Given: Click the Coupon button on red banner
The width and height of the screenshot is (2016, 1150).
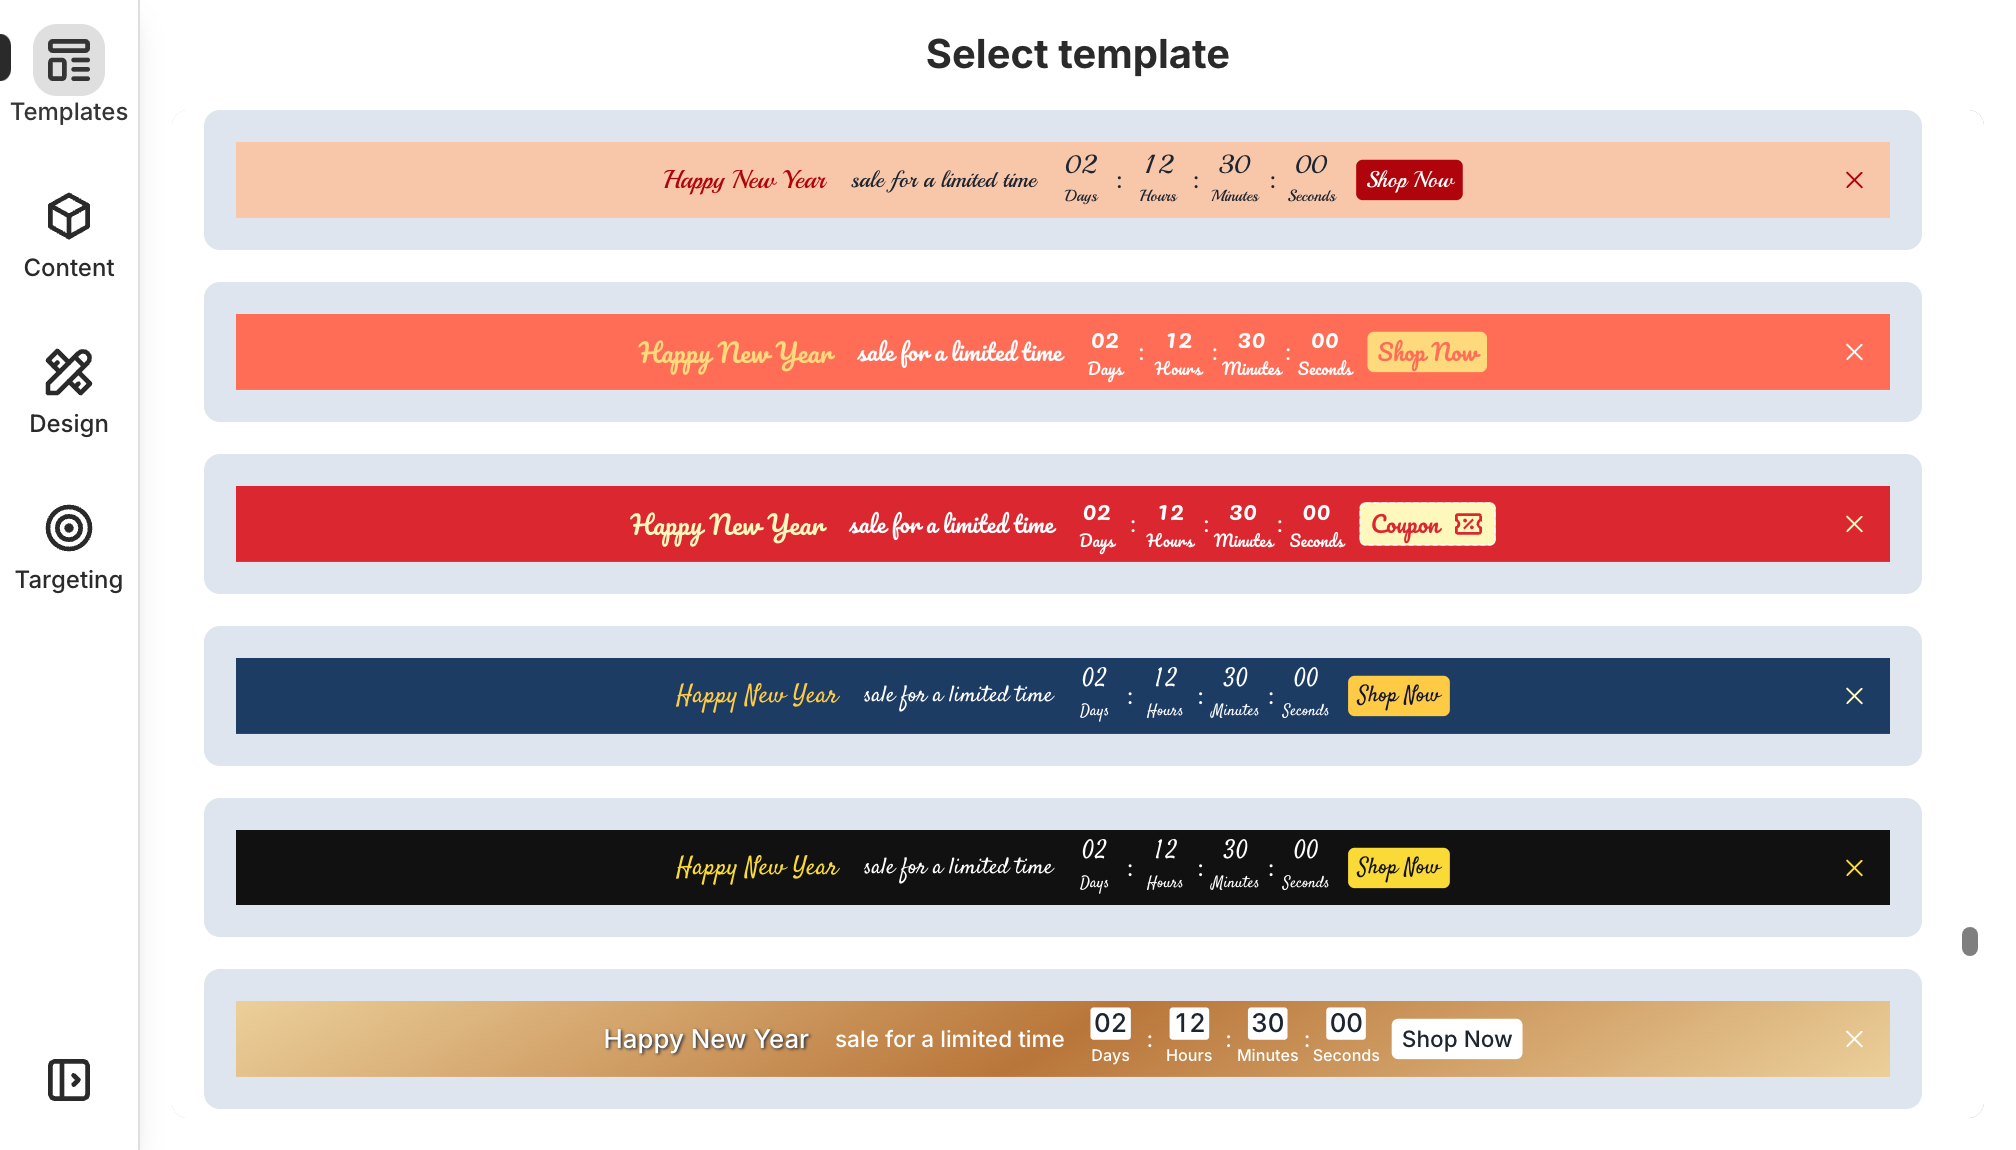Looking at the screenshot, I should click(x=1427, y=524).
